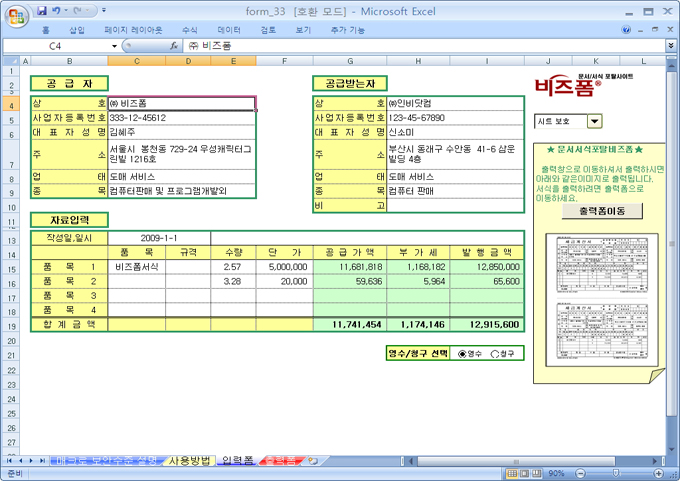Click the Undo icon
Viewport: 680px width, 481px height.
click(x=56, y=11)
